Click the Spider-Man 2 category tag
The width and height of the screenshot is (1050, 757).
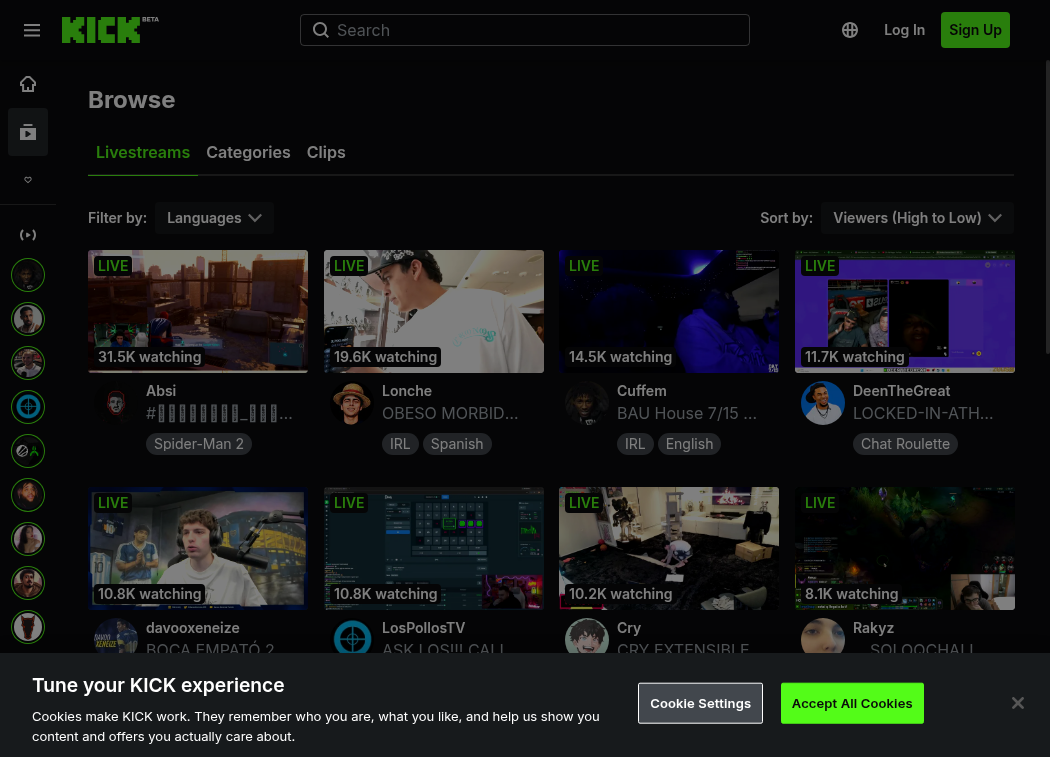199,444
